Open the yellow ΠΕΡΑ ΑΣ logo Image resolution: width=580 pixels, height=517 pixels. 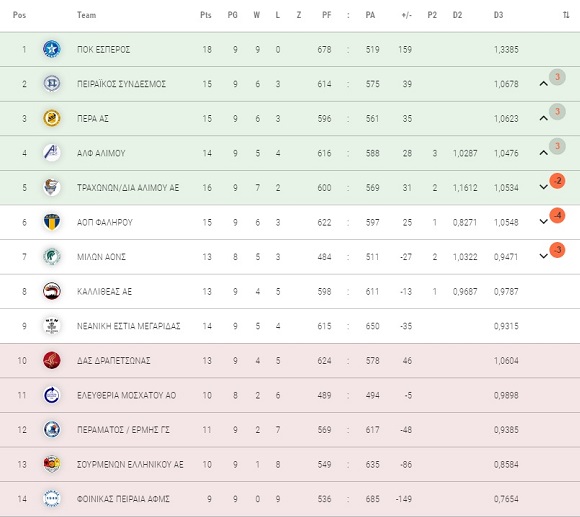tap(51, 118)
